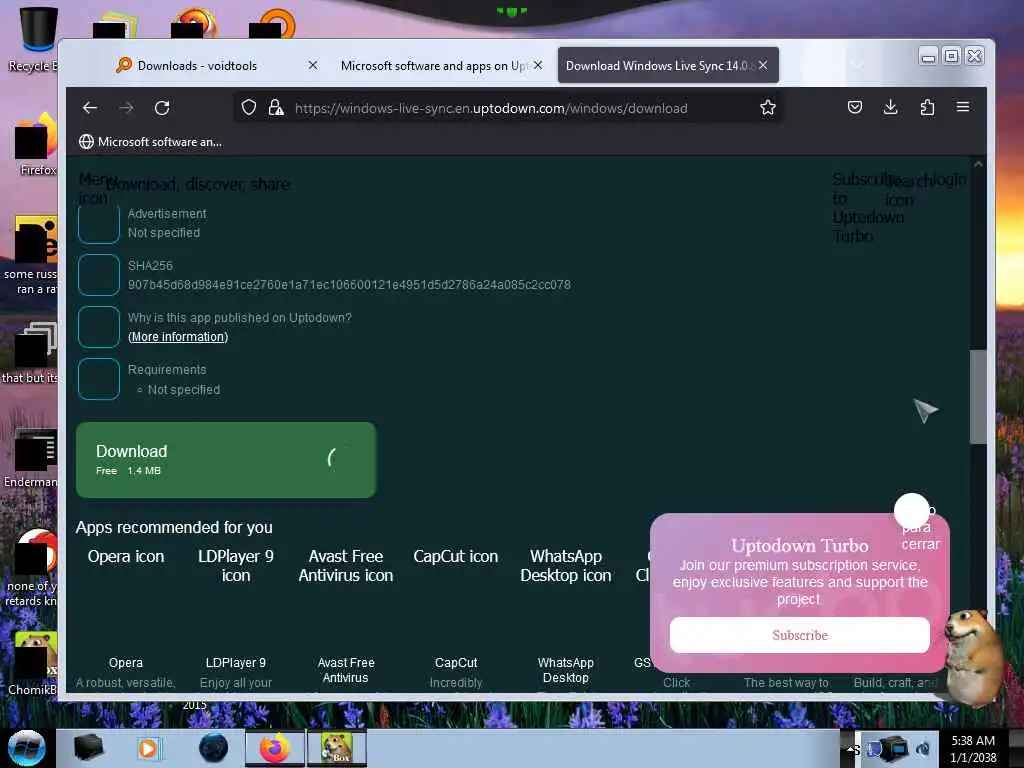Click the volume icon in system tray

(x=923, y=749)
